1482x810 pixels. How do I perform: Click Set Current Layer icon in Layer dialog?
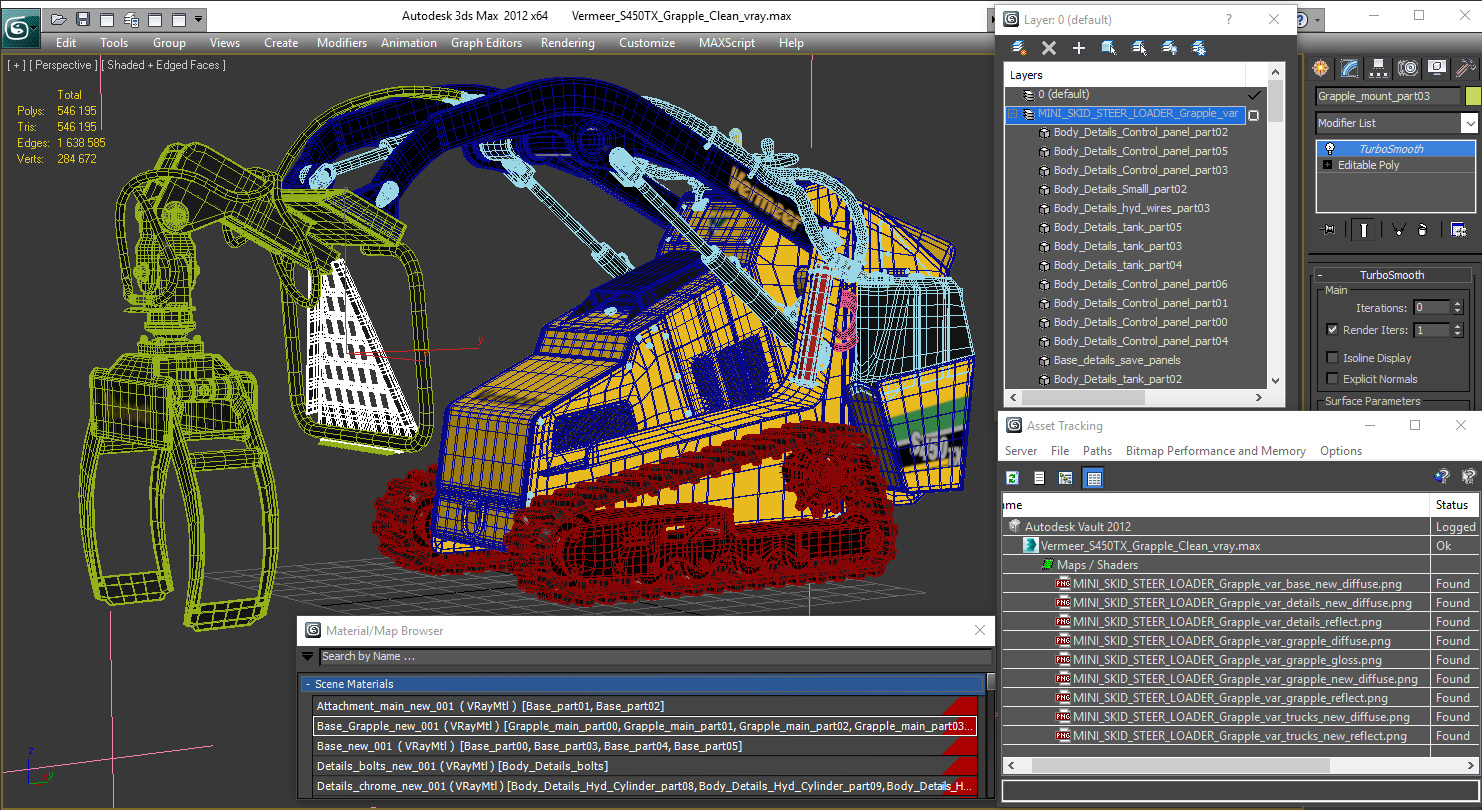click(x=1138, y=48)
